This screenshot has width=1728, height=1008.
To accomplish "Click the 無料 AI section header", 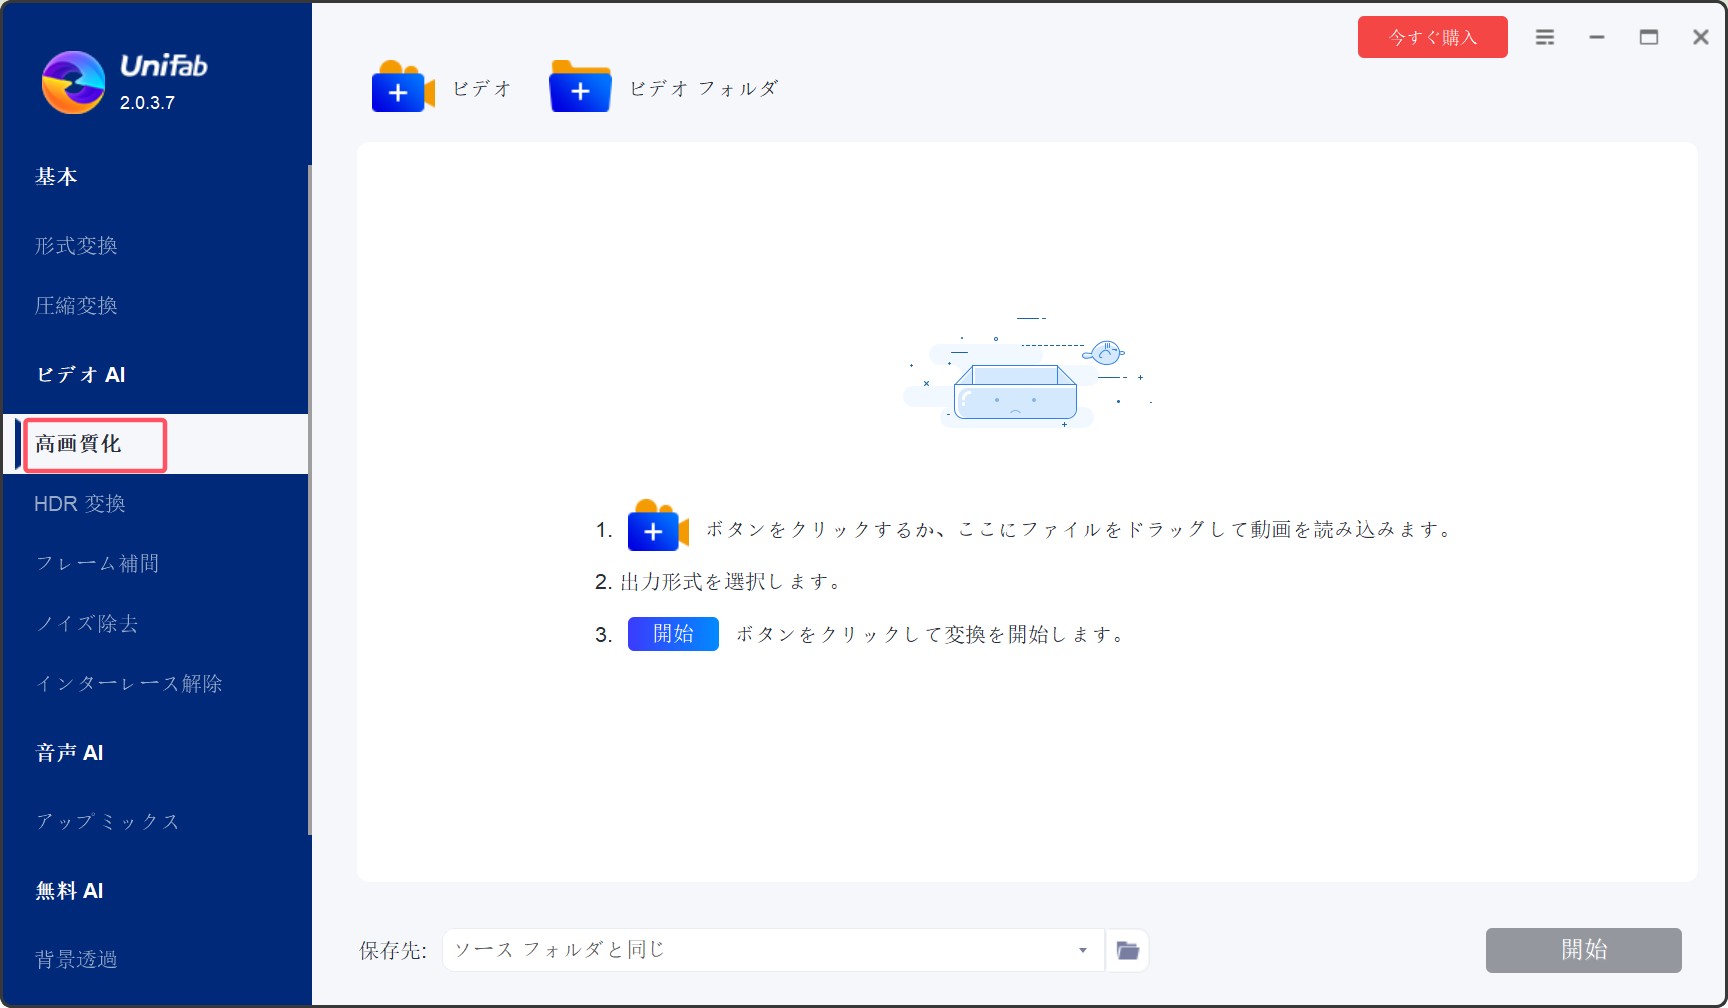I will (x=69, y=891).
